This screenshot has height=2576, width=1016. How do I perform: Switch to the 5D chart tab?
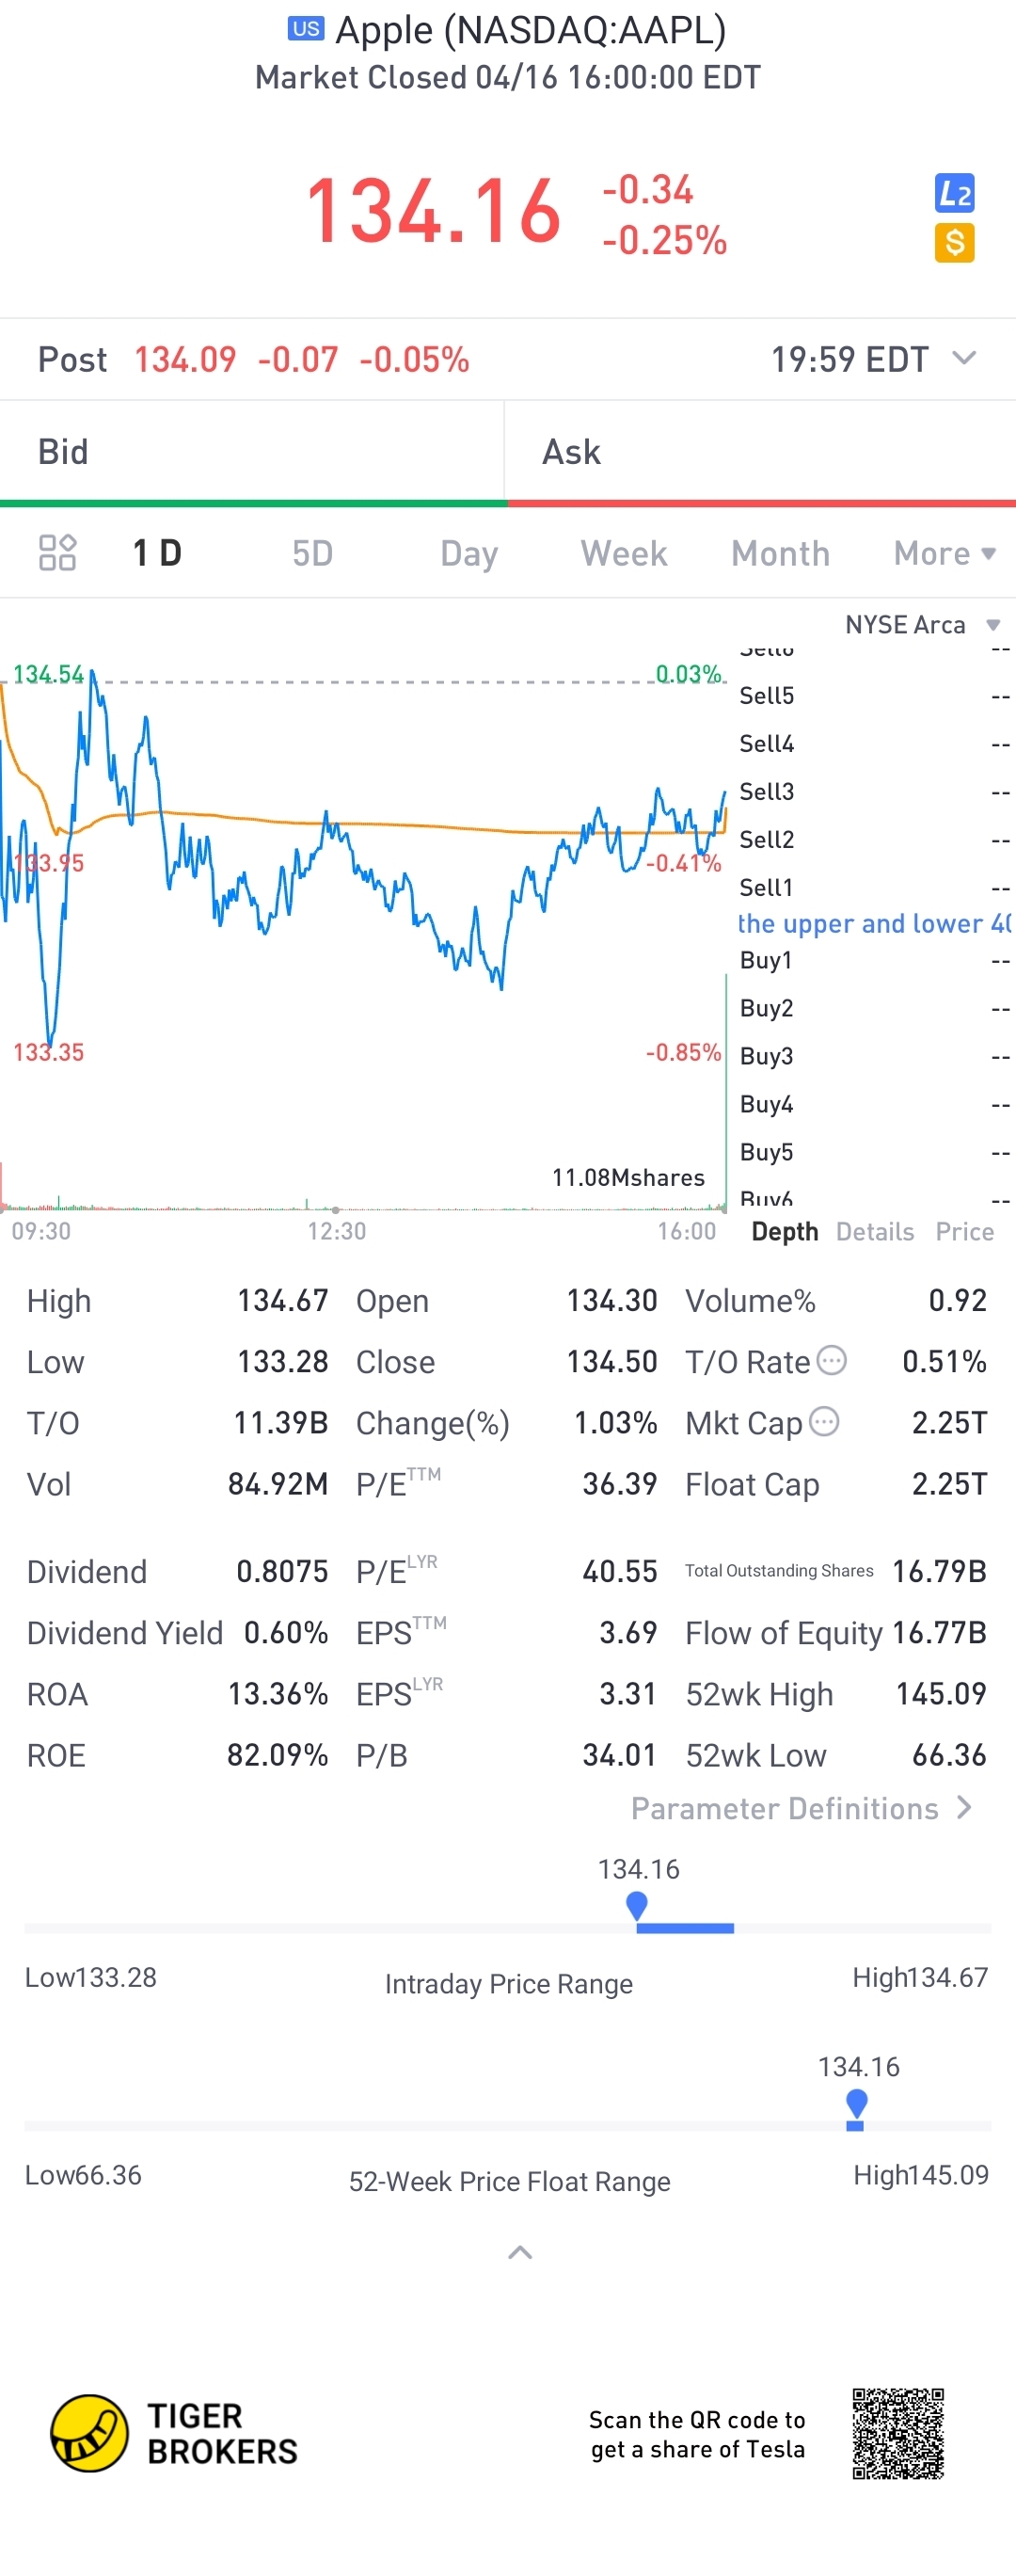(x=312, y=553)
